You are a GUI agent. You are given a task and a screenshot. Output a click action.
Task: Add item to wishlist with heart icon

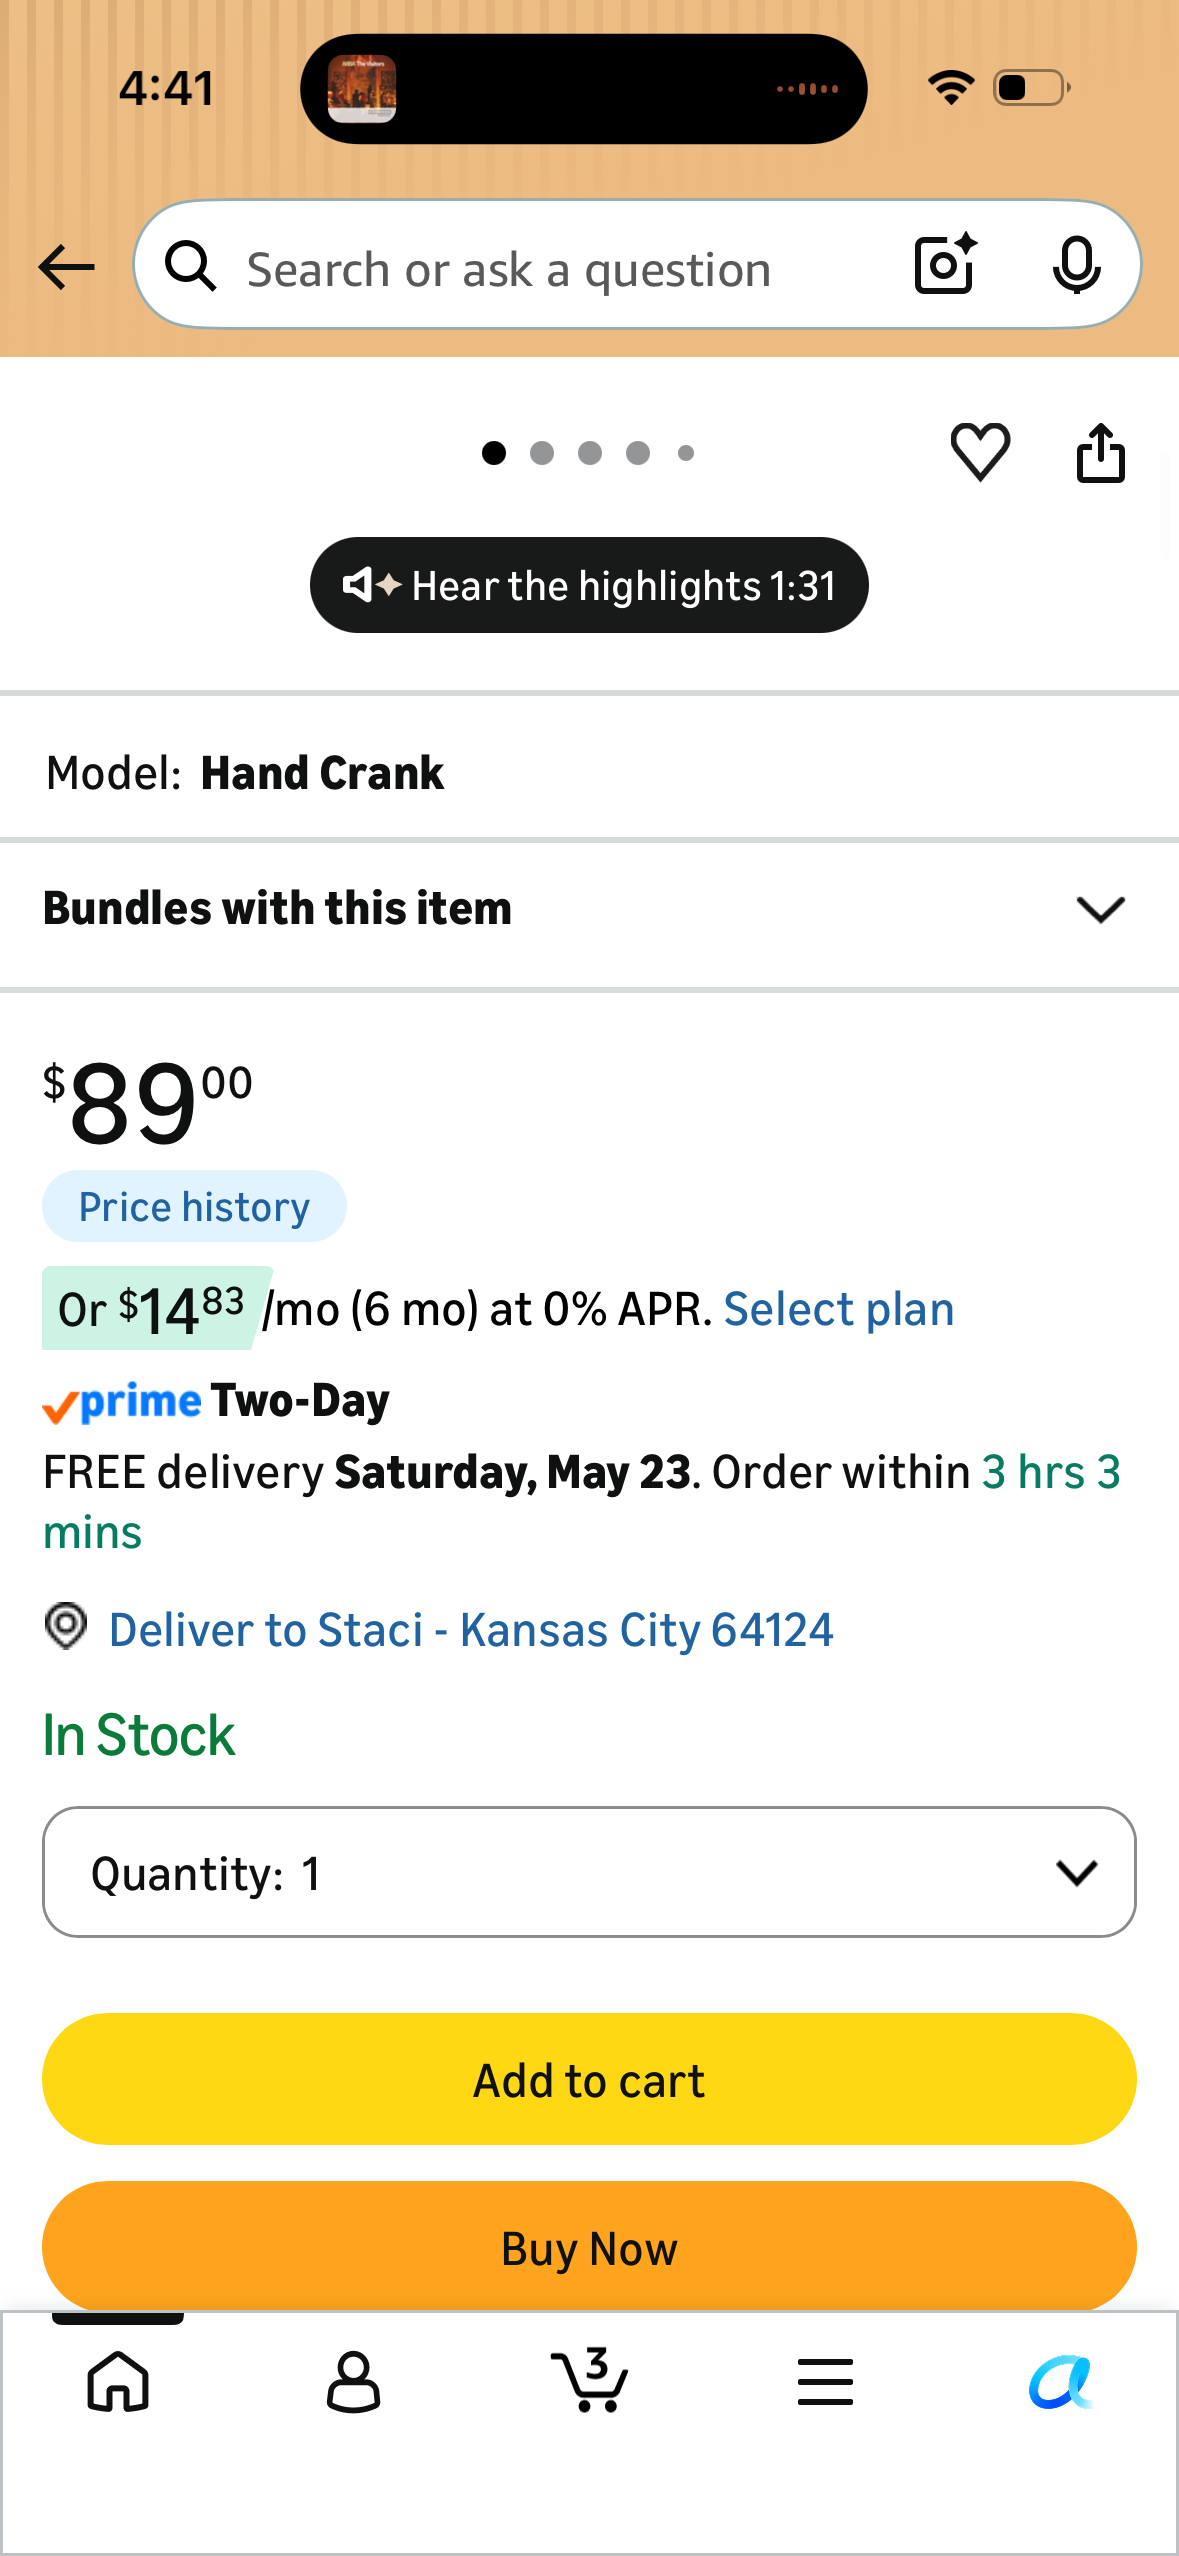tap(980, 452)
